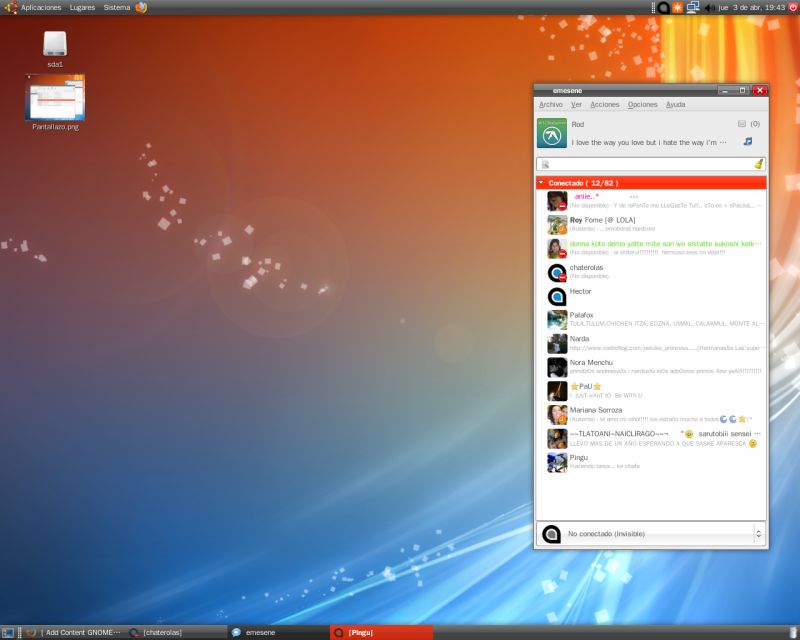The width and height of the screenshot is (800, 640).
Task: Click the mail inbox envelope icon
Action: click(x=742, y=124)
